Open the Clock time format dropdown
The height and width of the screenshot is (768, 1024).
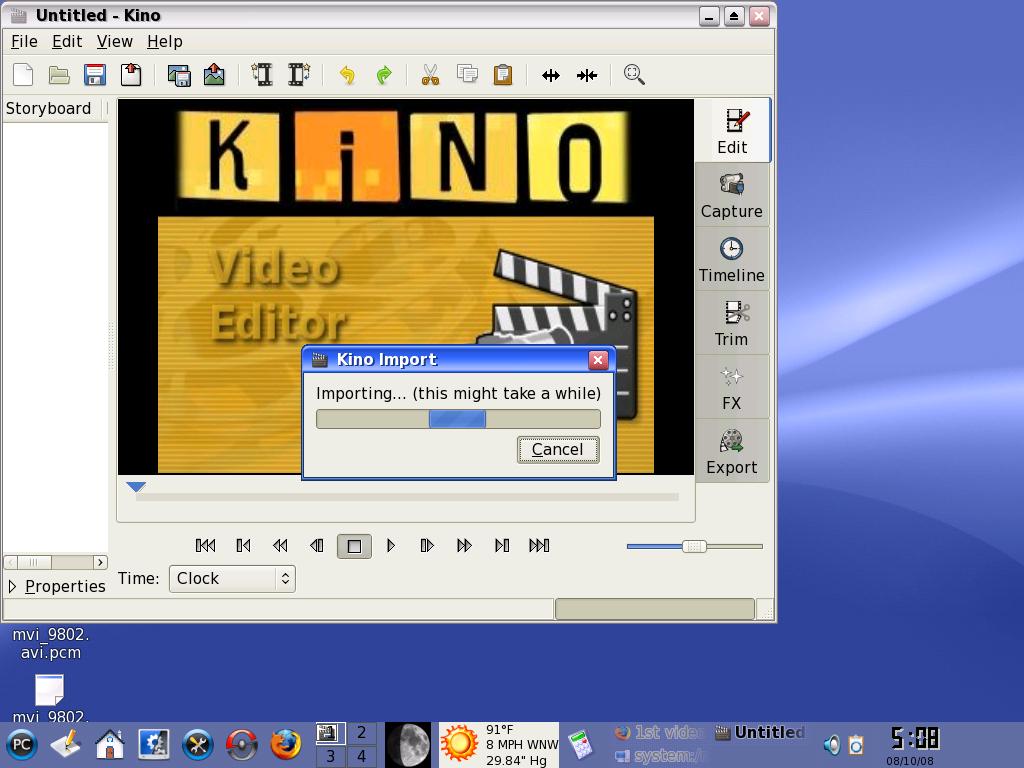[x=232, y=578]
